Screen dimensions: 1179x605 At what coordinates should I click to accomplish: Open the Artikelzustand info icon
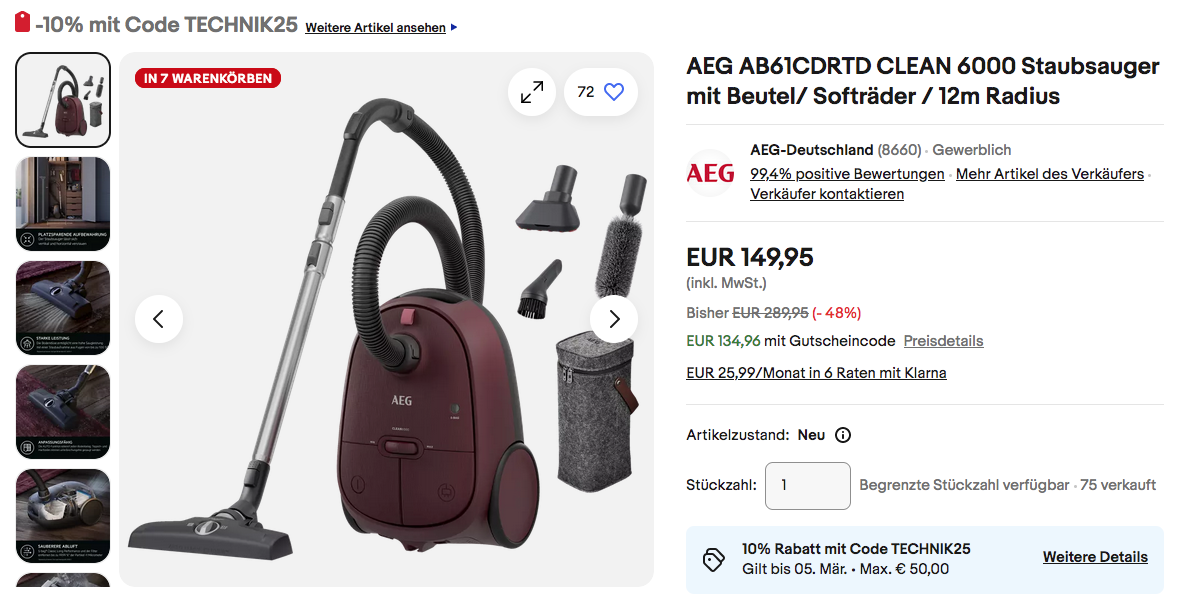point(843,435)
